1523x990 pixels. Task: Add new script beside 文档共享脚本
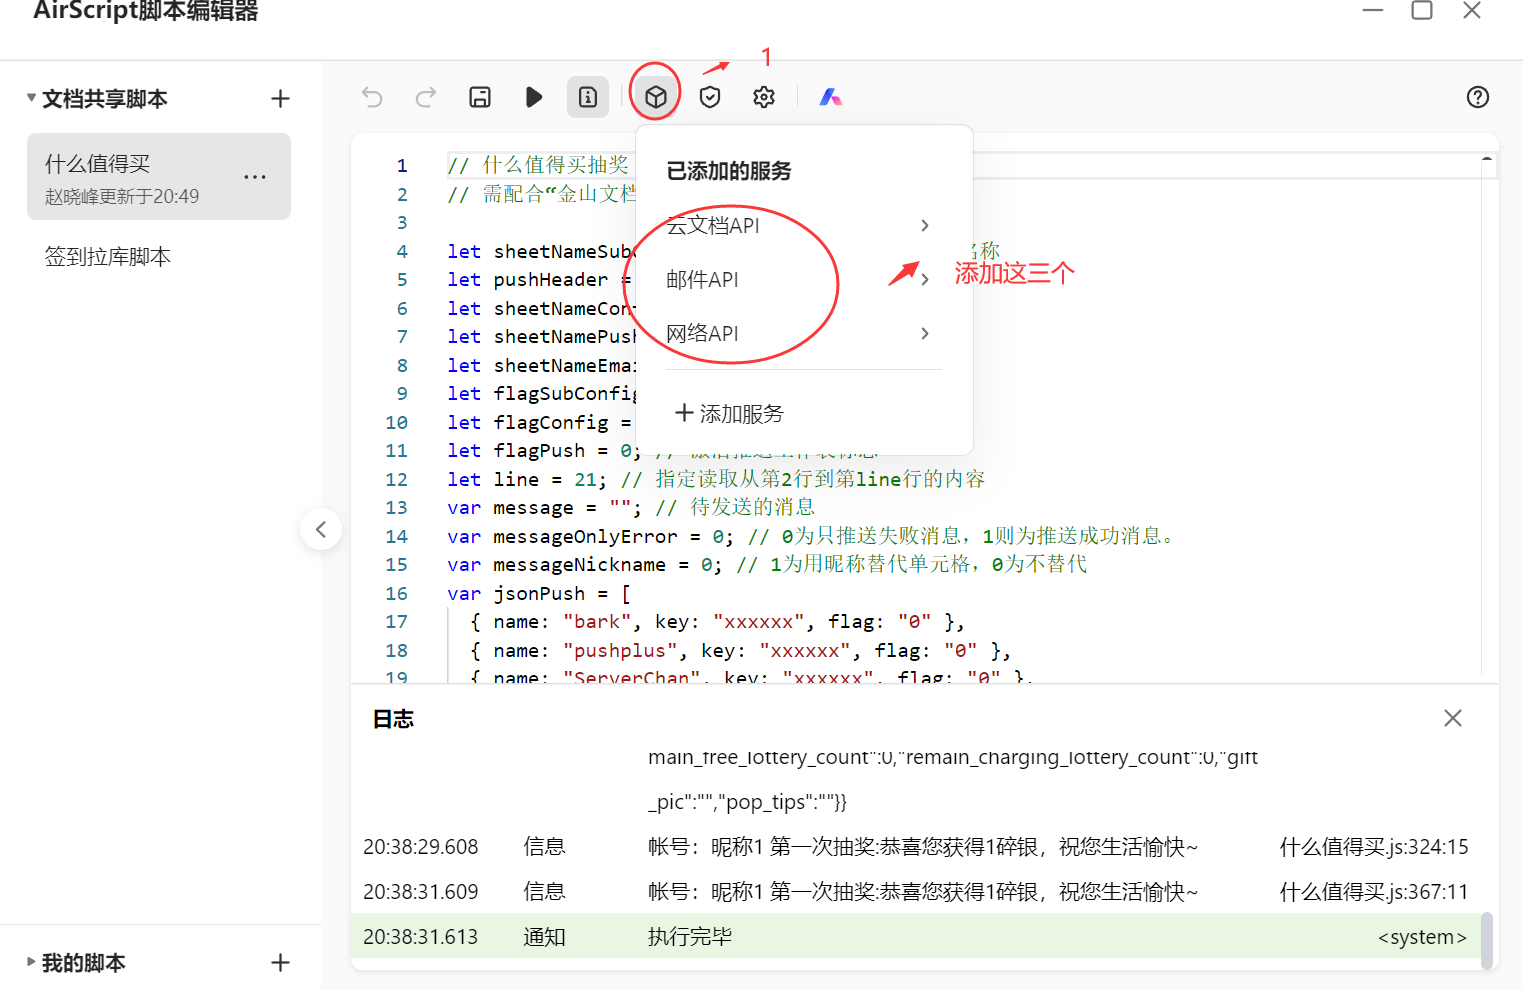[x=280, y=98]
